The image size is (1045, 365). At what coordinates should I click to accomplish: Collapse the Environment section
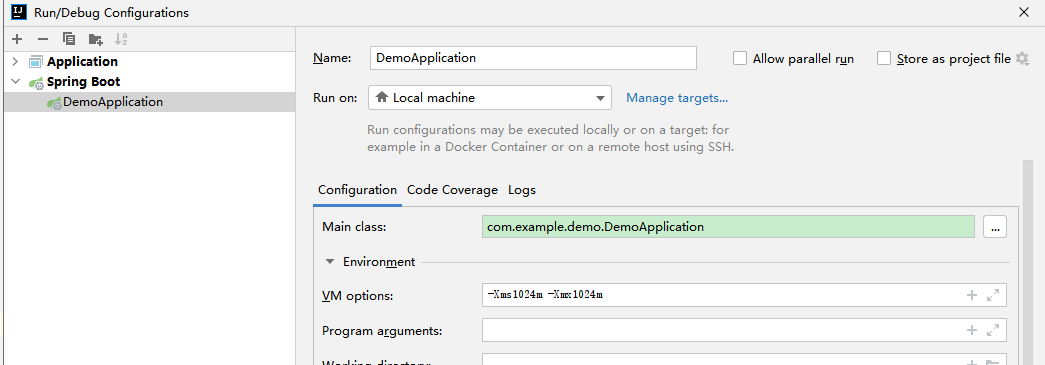[x=329, y=262]
